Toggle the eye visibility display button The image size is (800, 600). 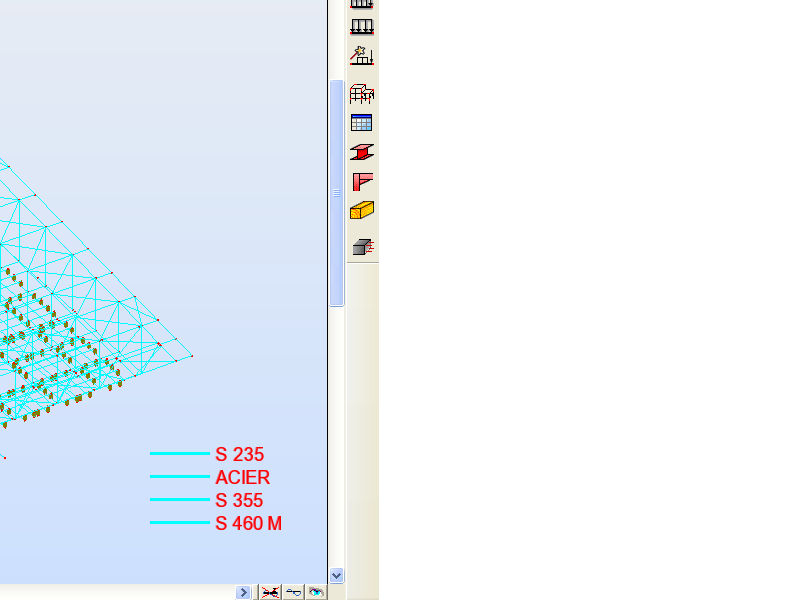(x=316, y=592)
